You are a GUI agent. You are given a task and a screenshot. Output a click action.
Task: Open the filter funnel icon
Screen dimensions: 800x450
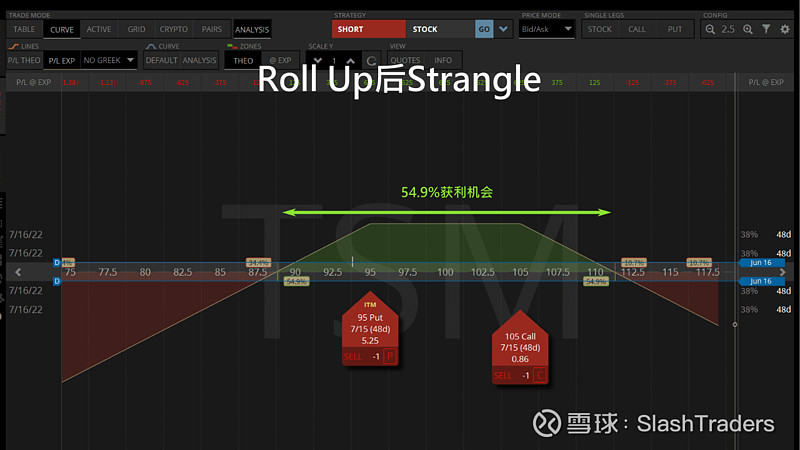[x=766, y=29]
